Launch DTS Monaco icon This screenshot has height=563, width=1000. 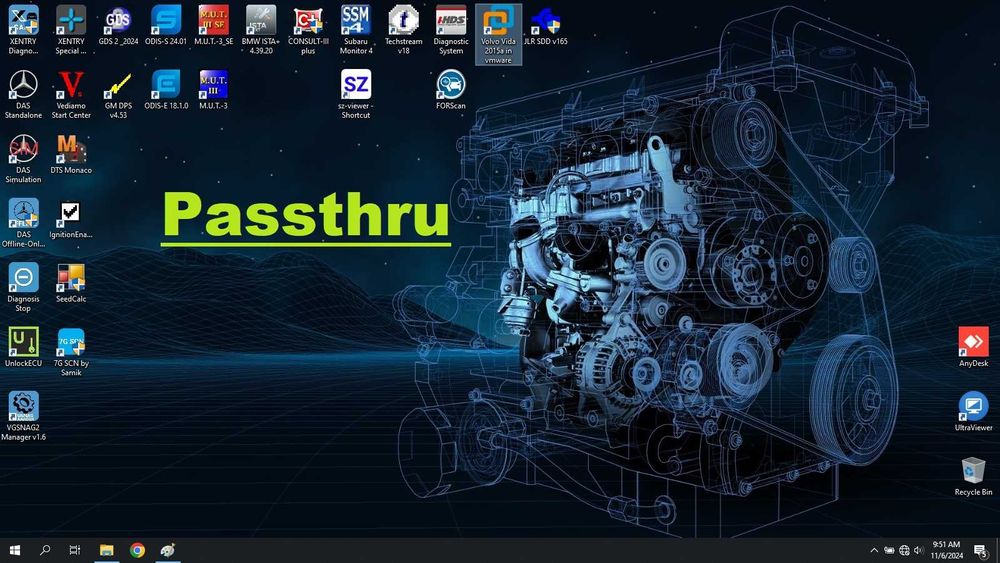pos(71,154)
